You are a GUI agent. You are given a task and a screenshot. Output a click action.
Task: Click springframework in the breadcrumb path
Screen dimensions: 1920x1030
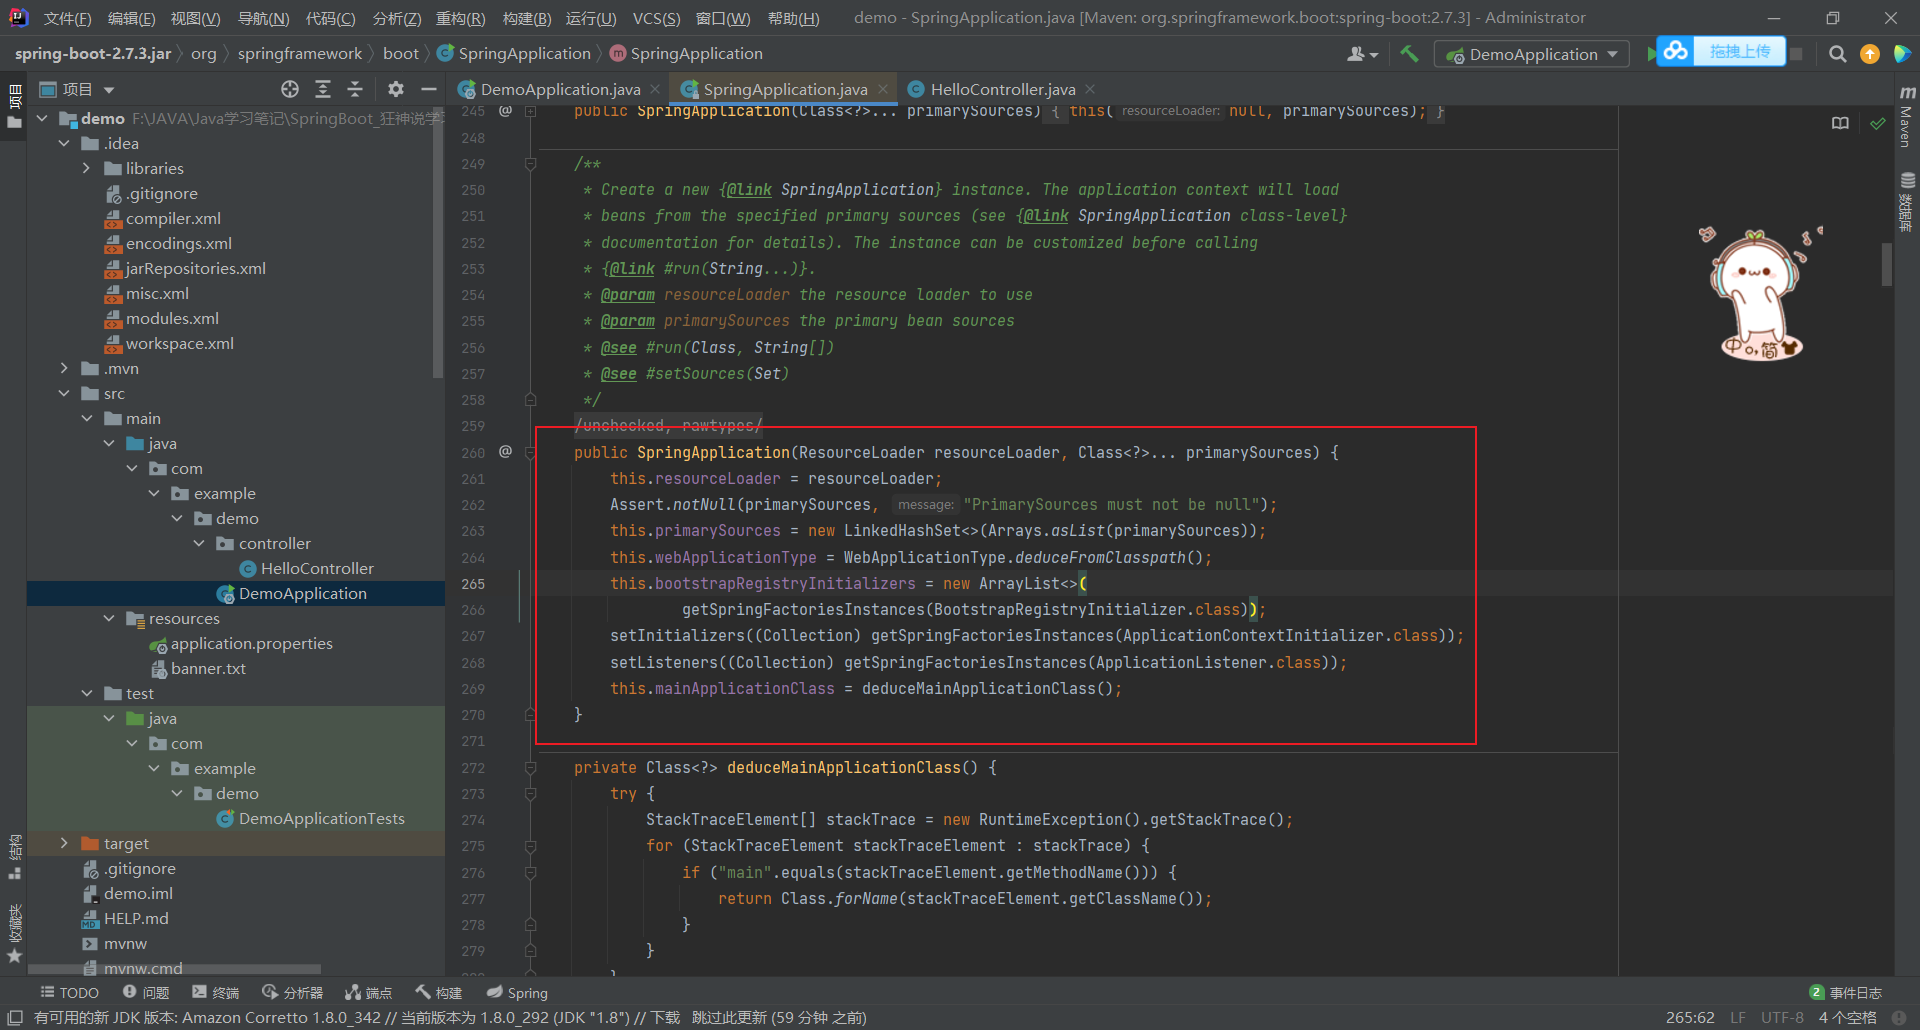pos(300,54)
